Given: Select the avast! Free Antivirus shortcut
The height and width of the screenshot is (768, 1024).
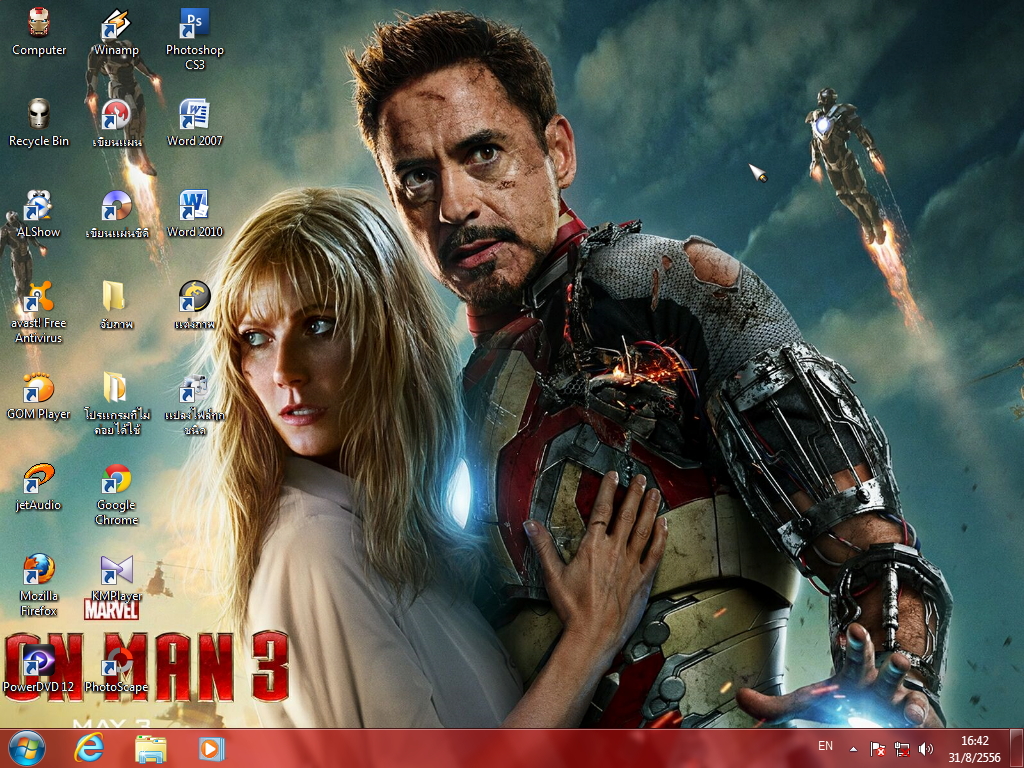Looking at the screenshot, I should [39, 312].
